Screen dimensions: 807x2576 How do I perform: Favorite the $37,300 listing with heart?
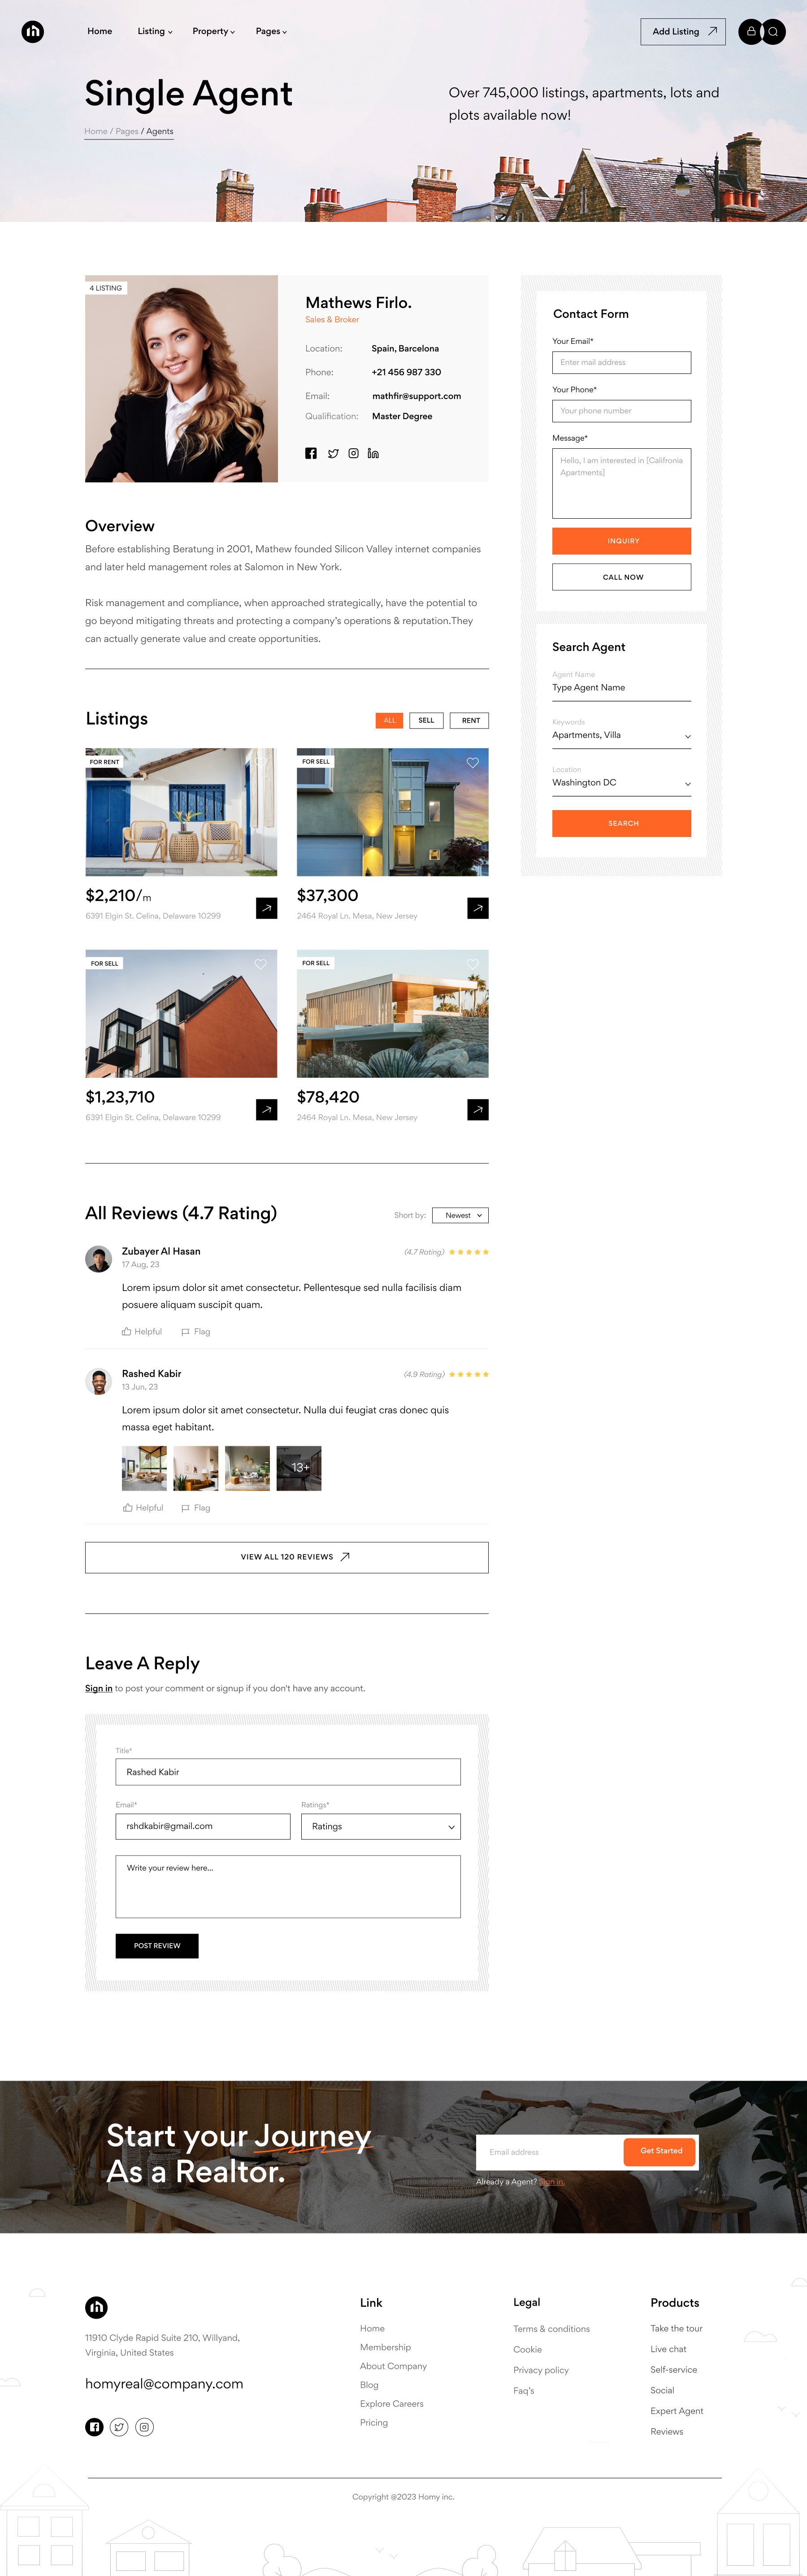pyautogui.click(x=472, y=763)
